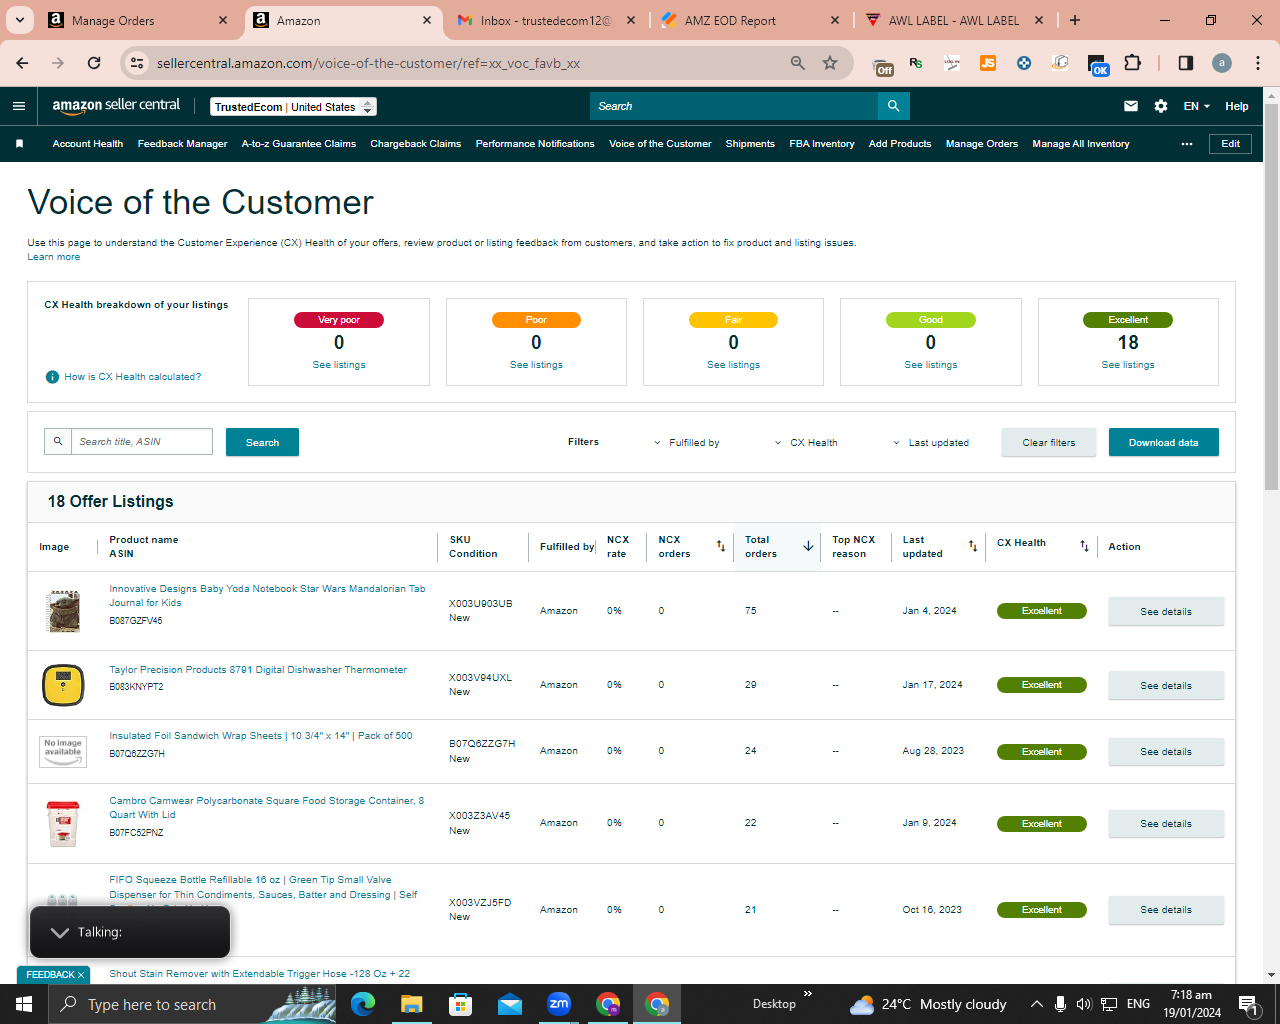Screen dimensions: 1280x1024
Task: Click the Learn more link
Action: click(54, 257)
